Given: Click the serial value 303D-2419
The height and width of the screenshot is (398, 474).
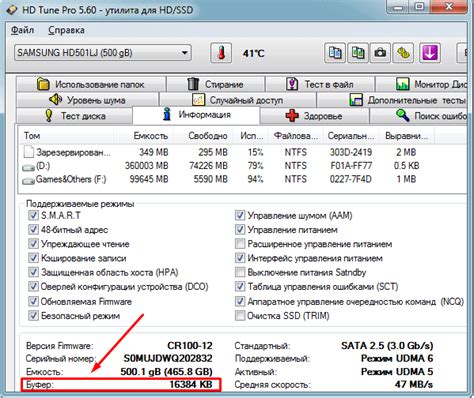Looking at the screenshot, I should coord(351,152).
